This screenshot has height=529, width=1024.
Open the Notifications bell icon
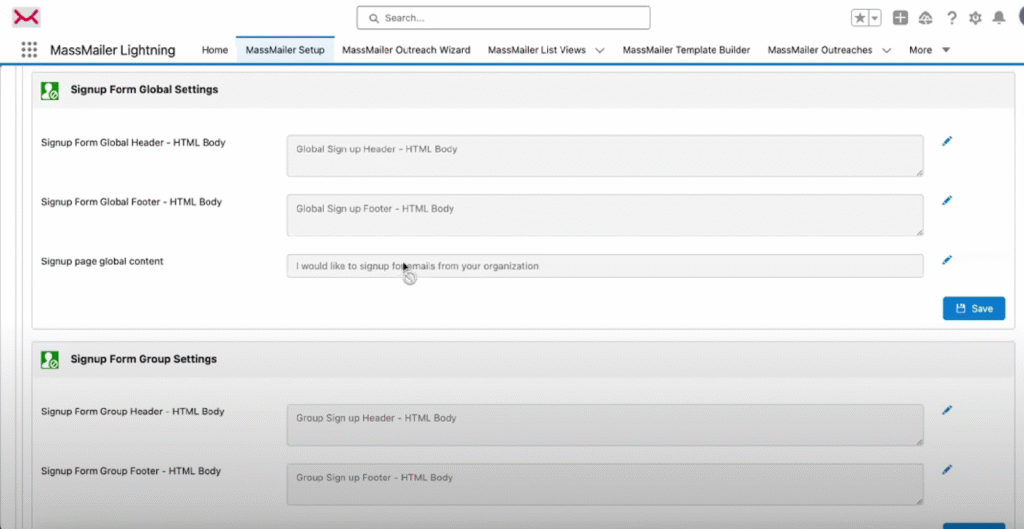pyautogui.click(x=999, y=18)
